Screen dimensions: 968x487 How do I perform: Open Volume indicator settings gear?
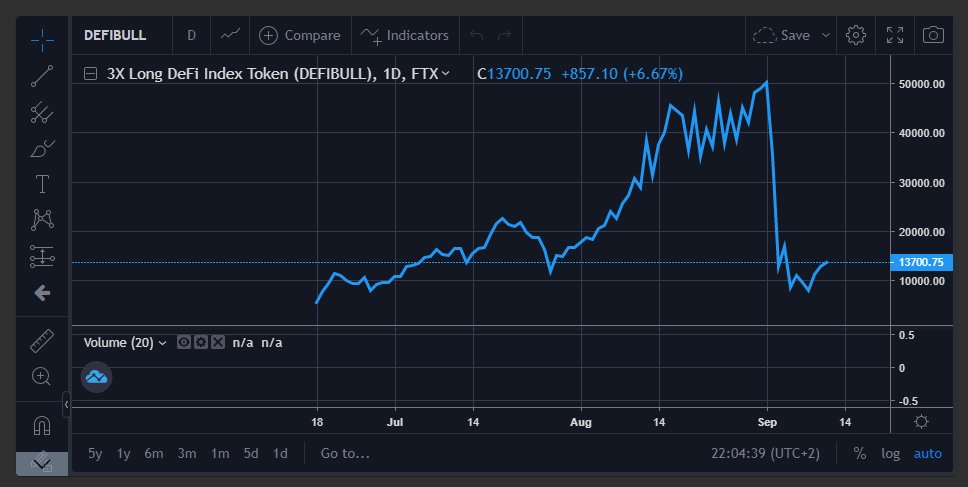tap(201, 342)
